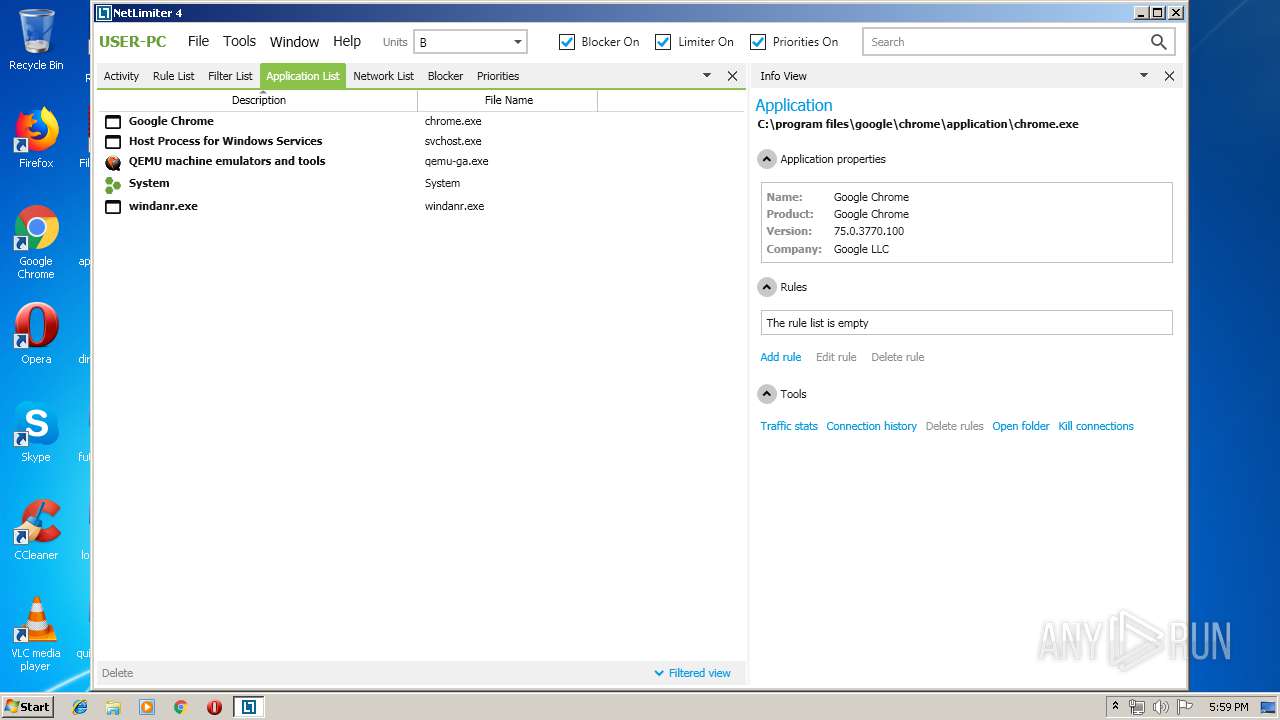Click the Google Chrome row icon
The image size is (1280, 720).
click(x=113, y=122)
